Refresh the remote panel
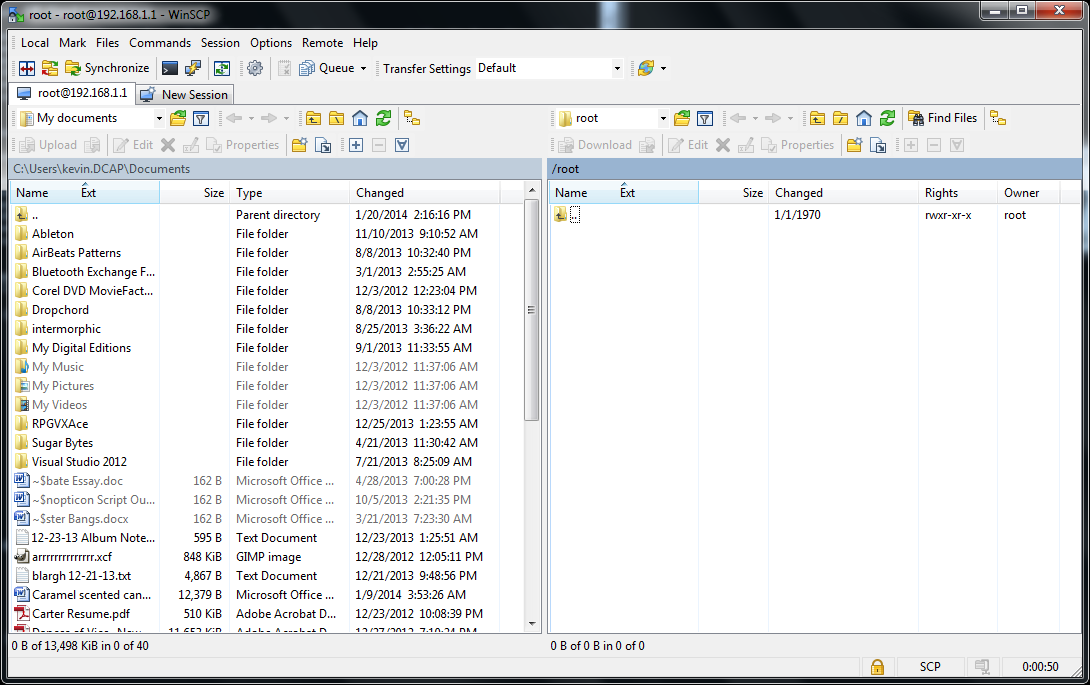Screen dimensions: 1090x685 (887, 118)
